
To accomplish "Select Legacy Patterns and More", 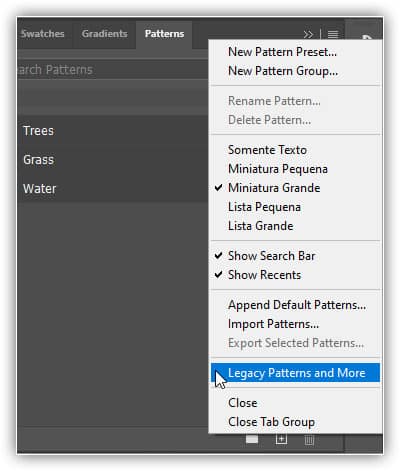I will point(295,373).
